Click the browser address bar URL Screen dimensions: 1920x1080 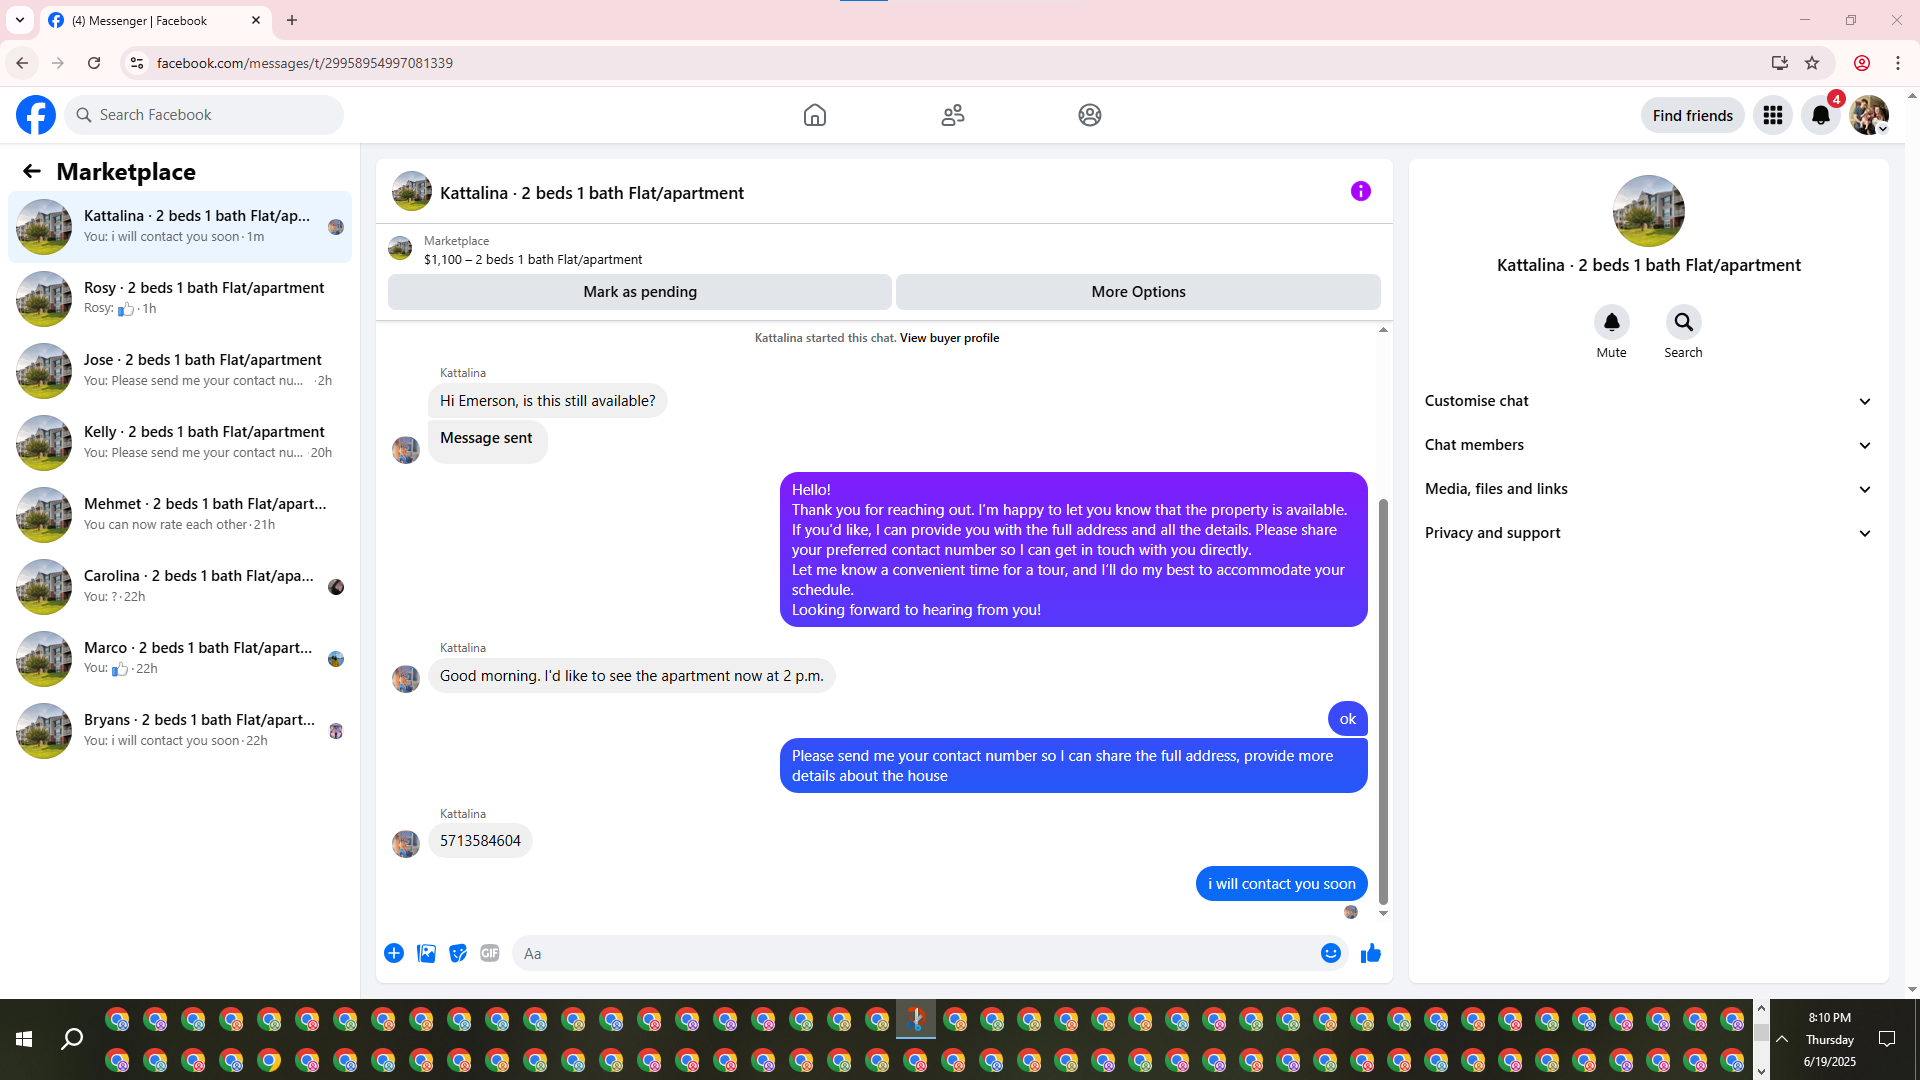(x=305, y=63)
